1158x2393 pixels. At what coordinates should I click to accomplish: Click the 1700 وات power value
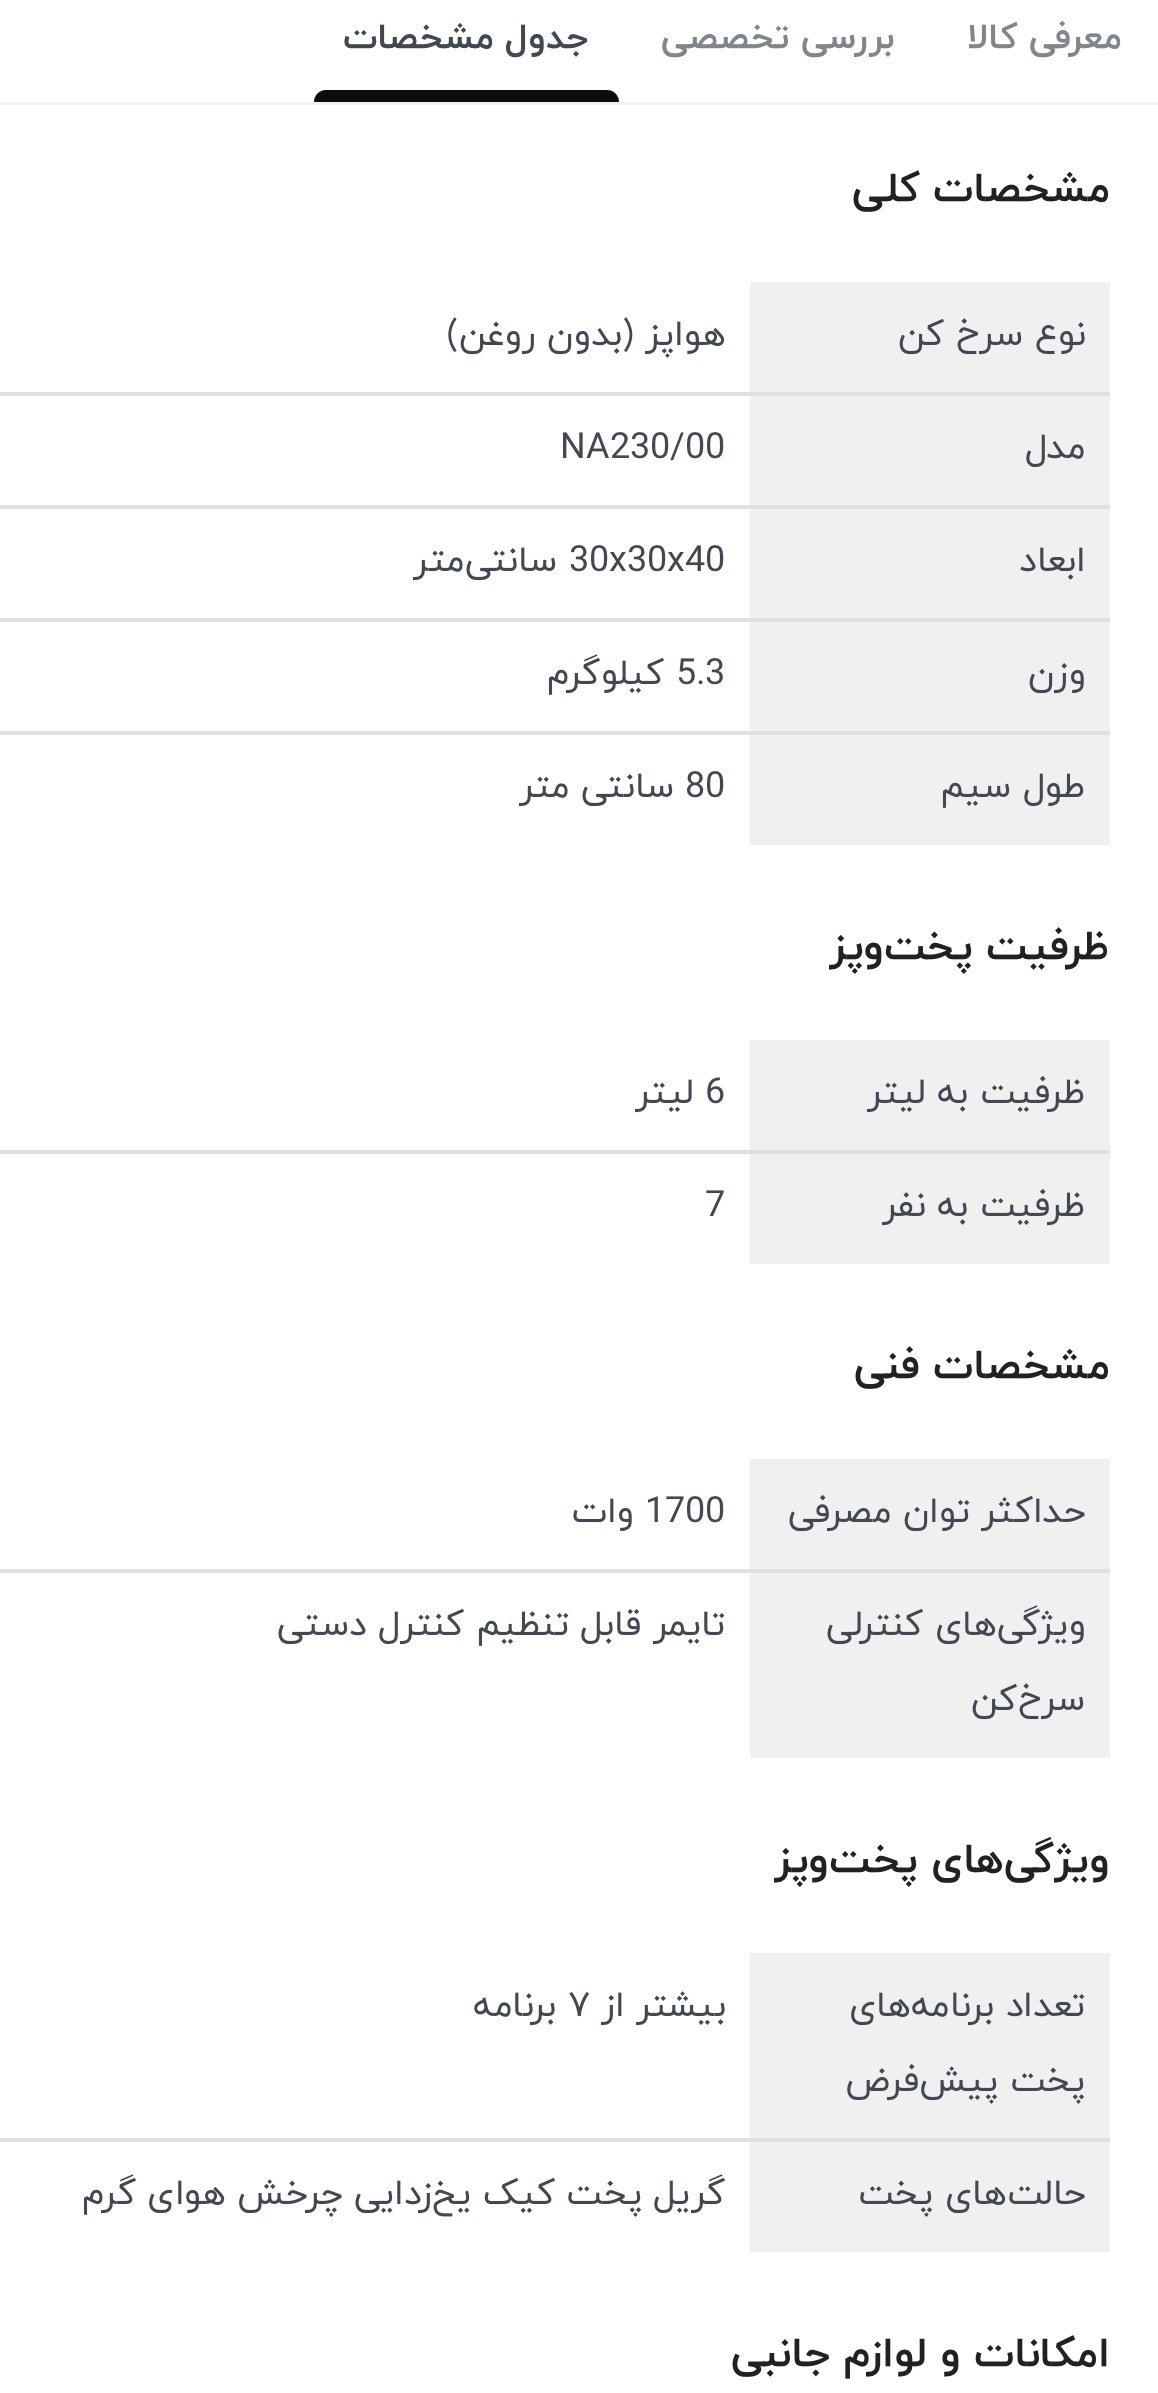pyautogui.click(x=648, y=1510)
